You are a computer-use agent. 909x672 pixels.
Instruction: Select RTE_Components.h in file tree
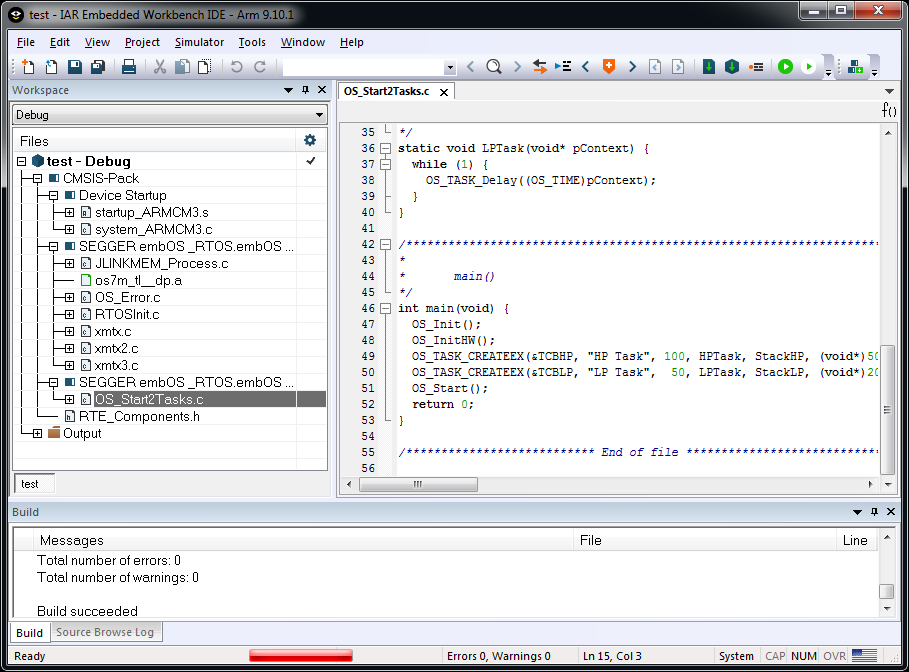(x=139, y=416)
